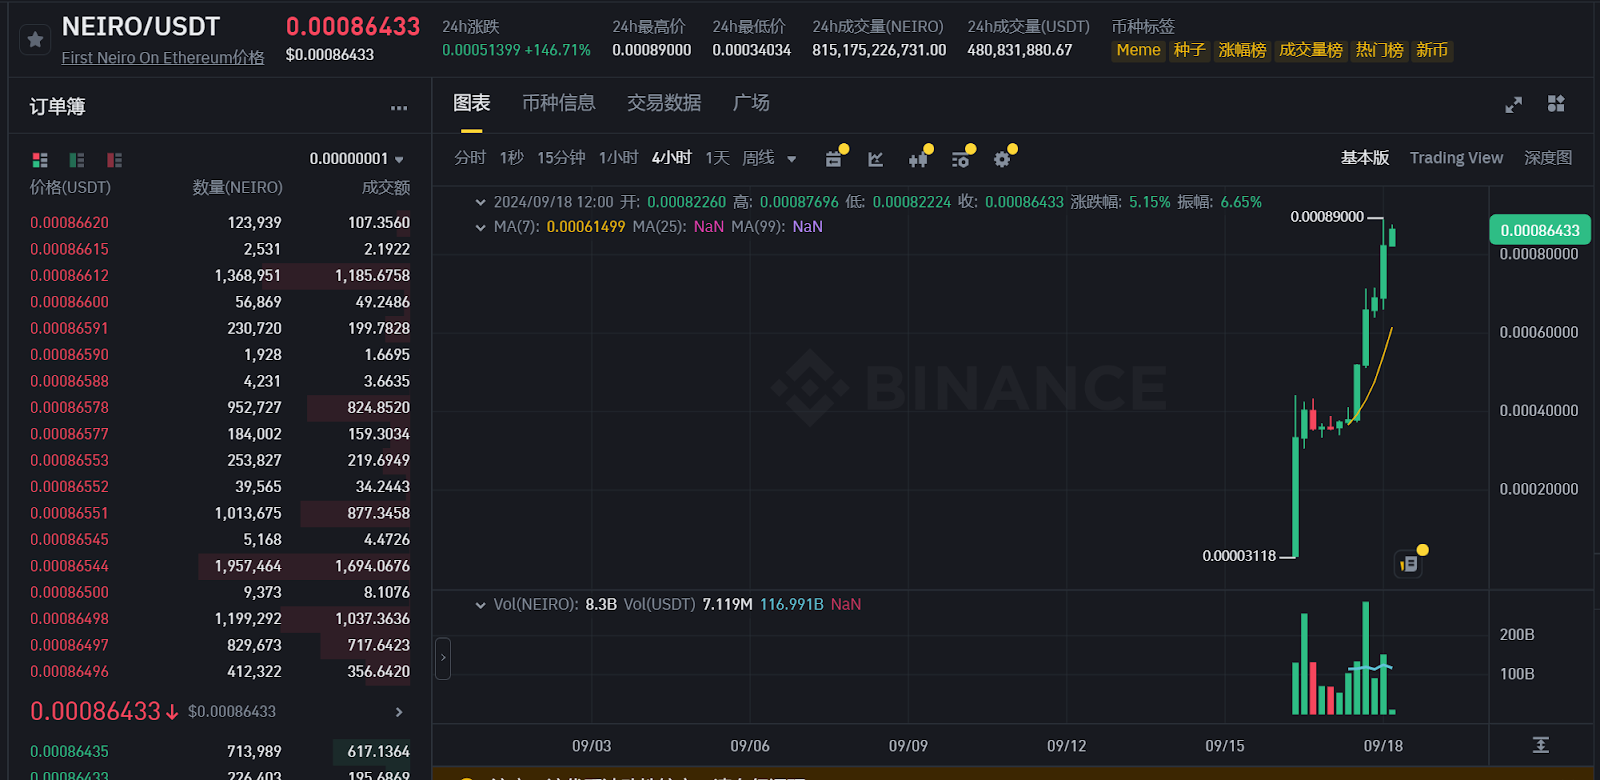Click the down arrow beside last price
This screenshot has height=780, width=1600.
pyautogui.click(x=172, y=712)
